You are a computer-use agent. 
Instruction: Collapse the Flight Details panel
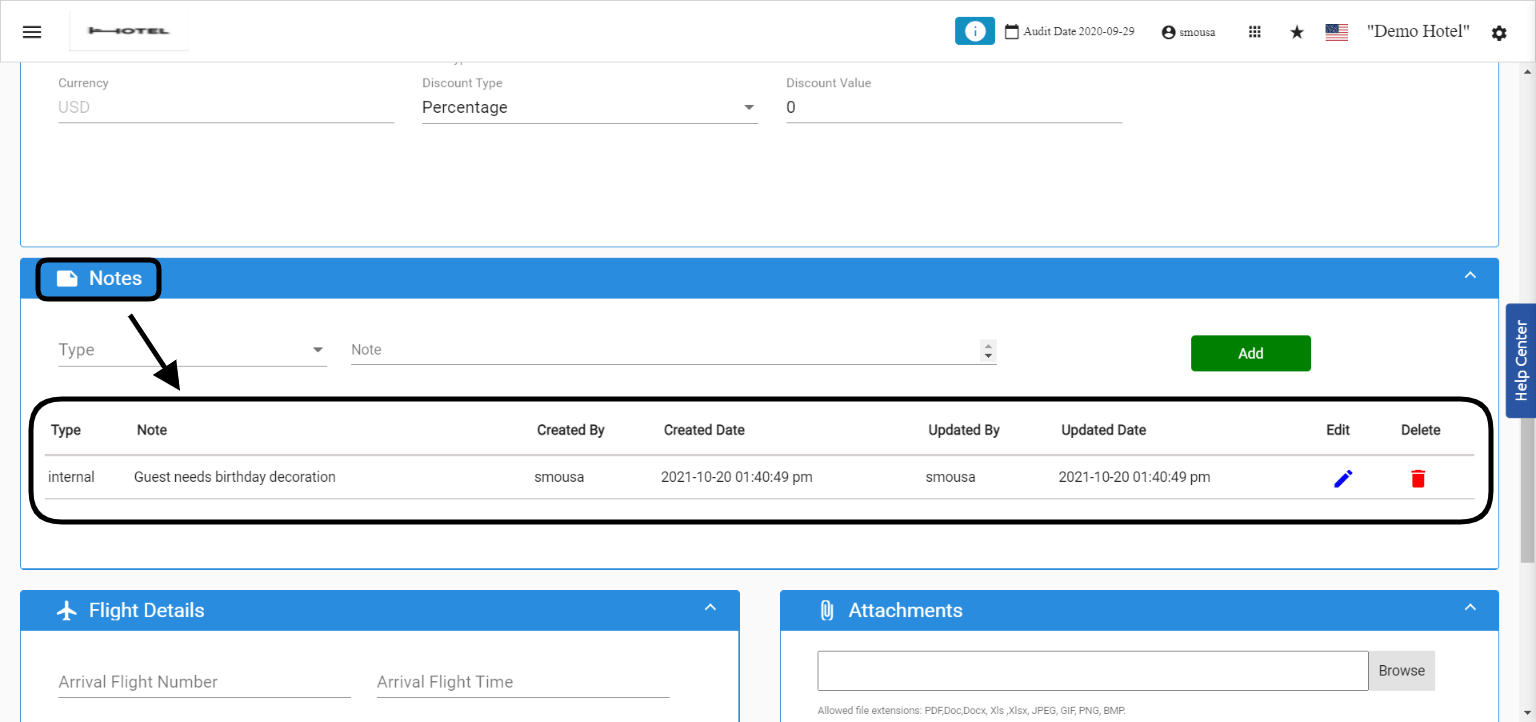(x=710, y=607)
